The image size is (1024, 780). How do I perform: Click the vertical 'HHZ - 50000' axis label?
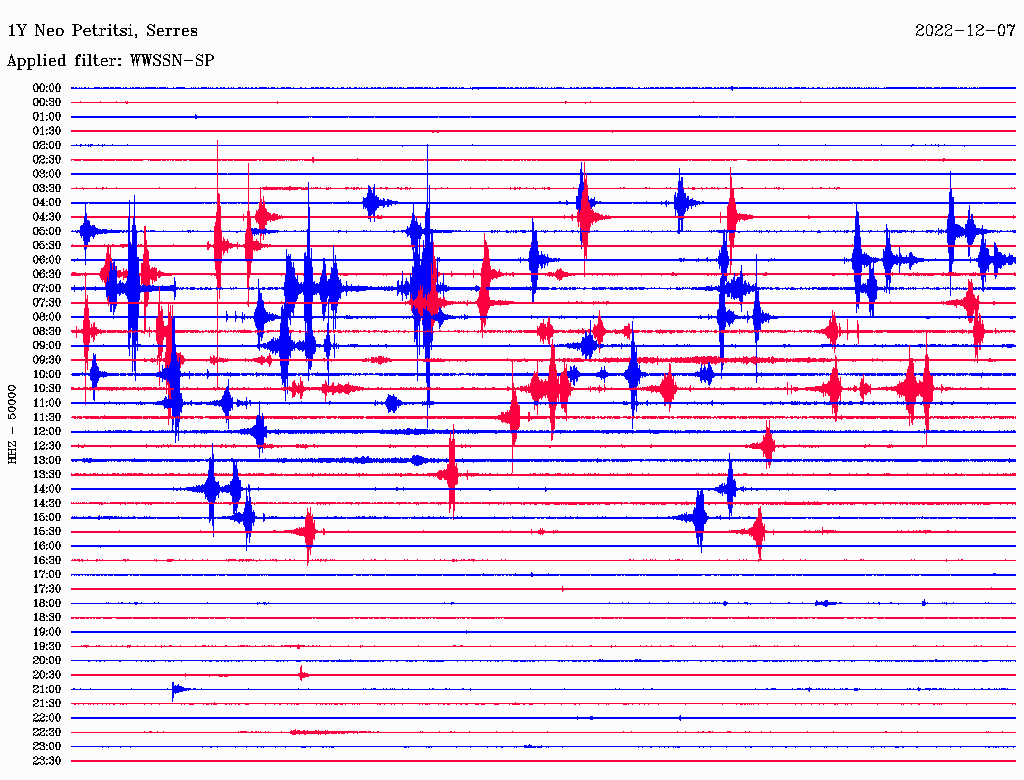point(13,423)
